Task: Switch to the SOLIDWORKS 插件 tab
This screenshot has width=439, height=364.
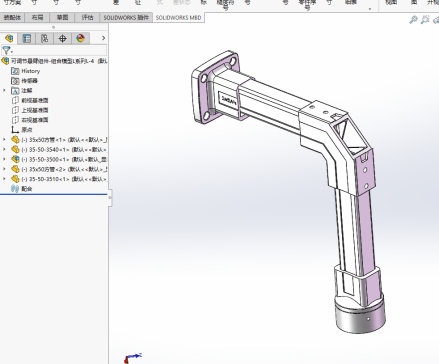Action: pos(126,17)
